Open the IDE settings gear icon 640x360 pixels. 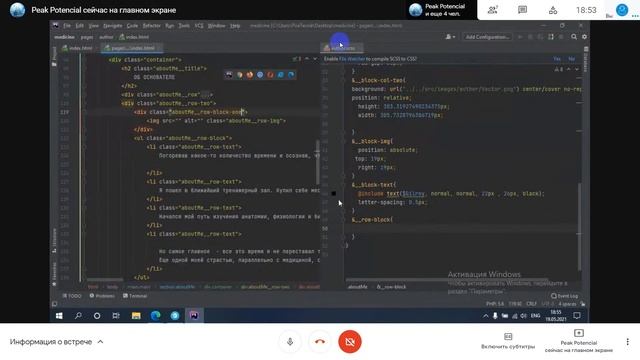584,37
